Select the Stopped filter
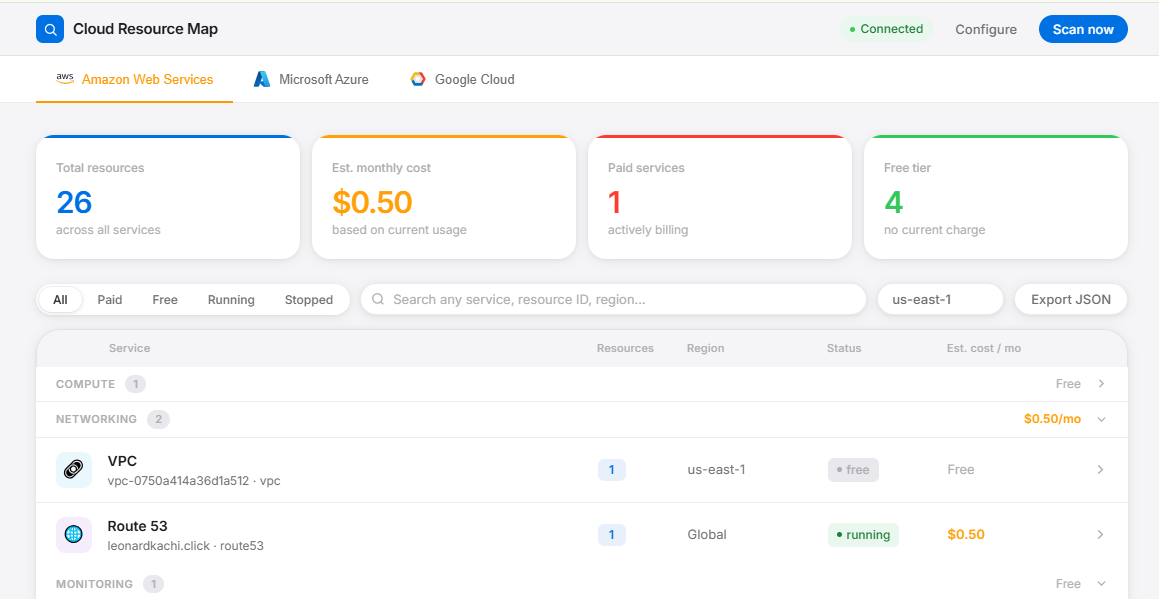This screenshot has height=599, width=1159. click(x=308, y=300)
